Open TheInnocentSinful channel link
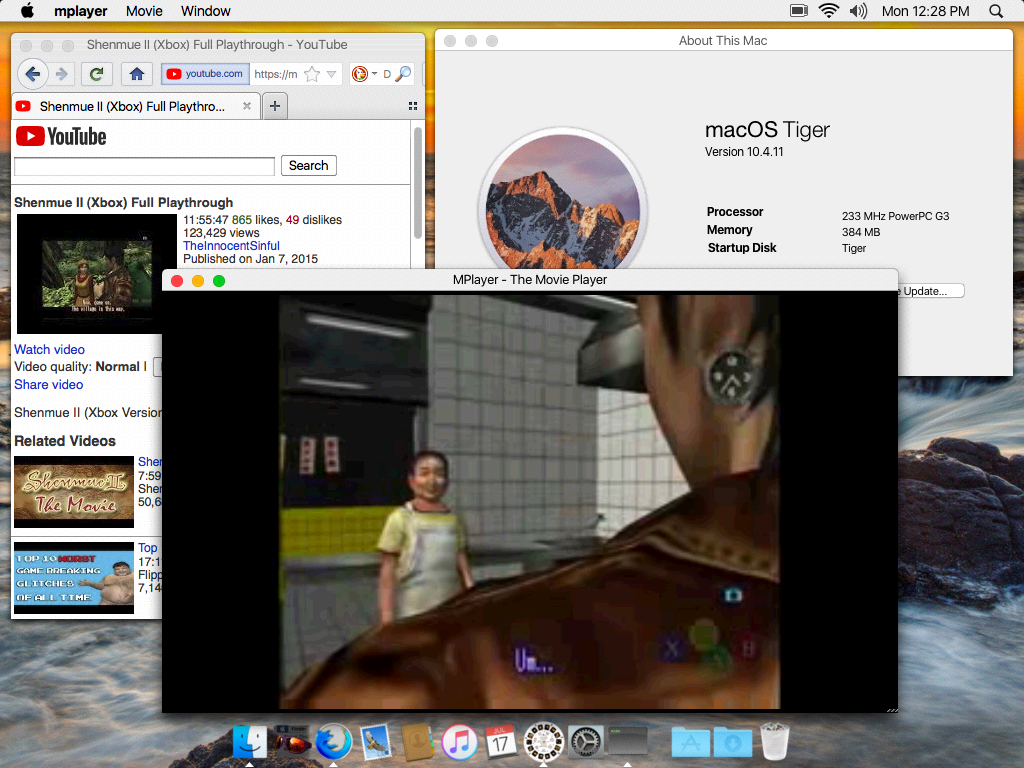The width and height of the screenshot is (1024, 768). 231,246
